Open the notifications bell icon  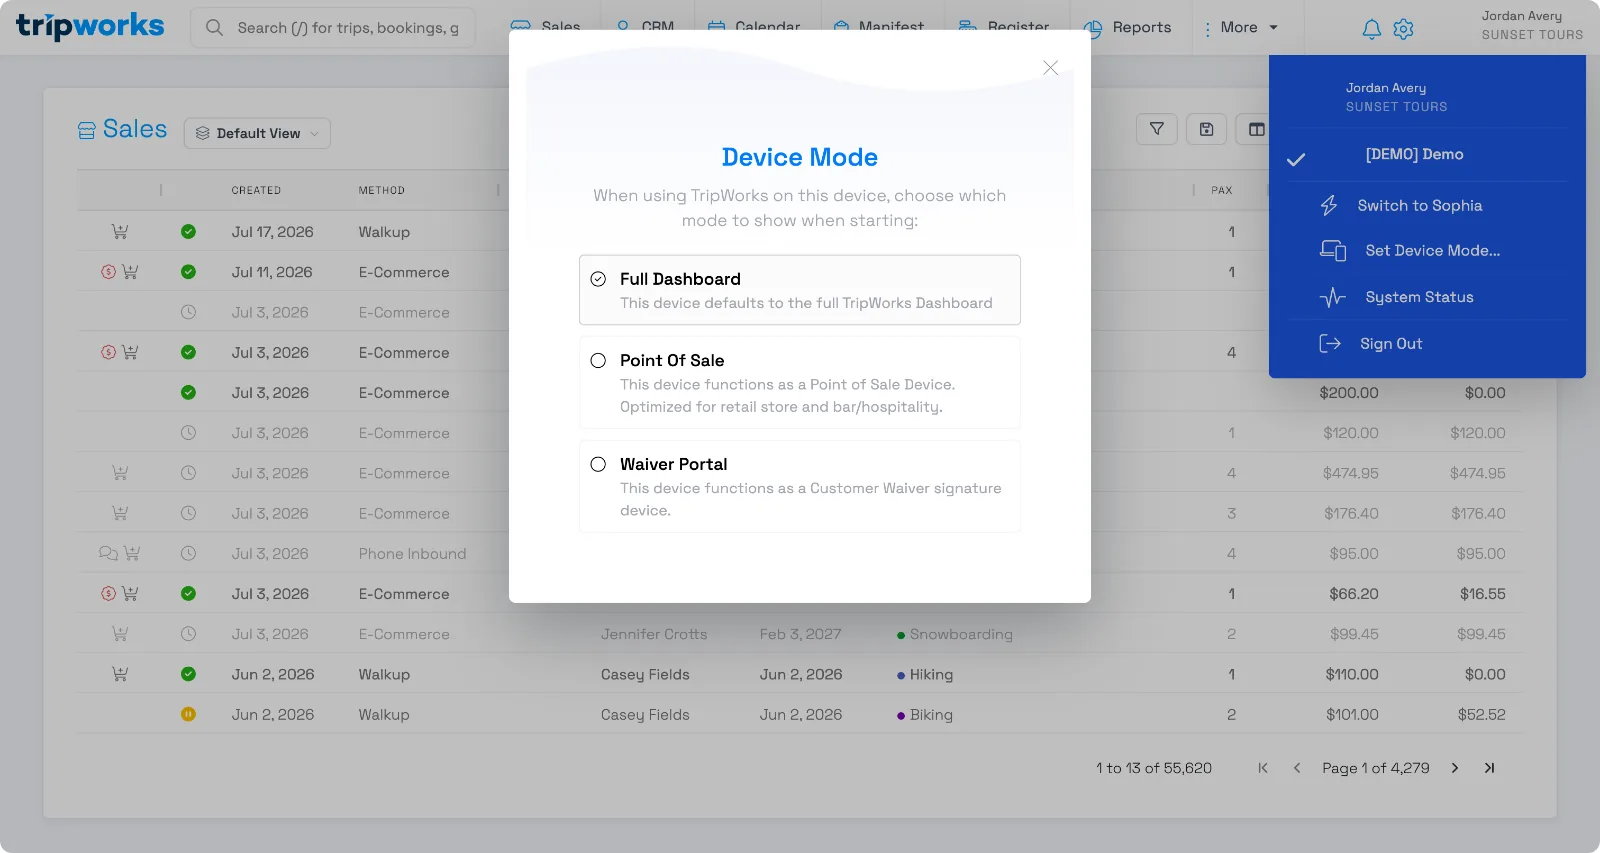[1372, 29]
